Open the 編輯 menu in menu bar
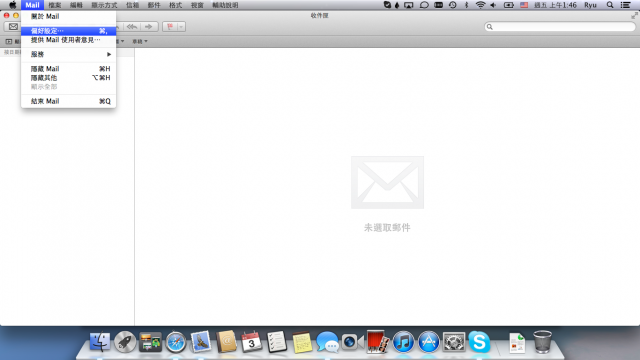The width and height of the screenshot is (640, 360). point(76,5)
